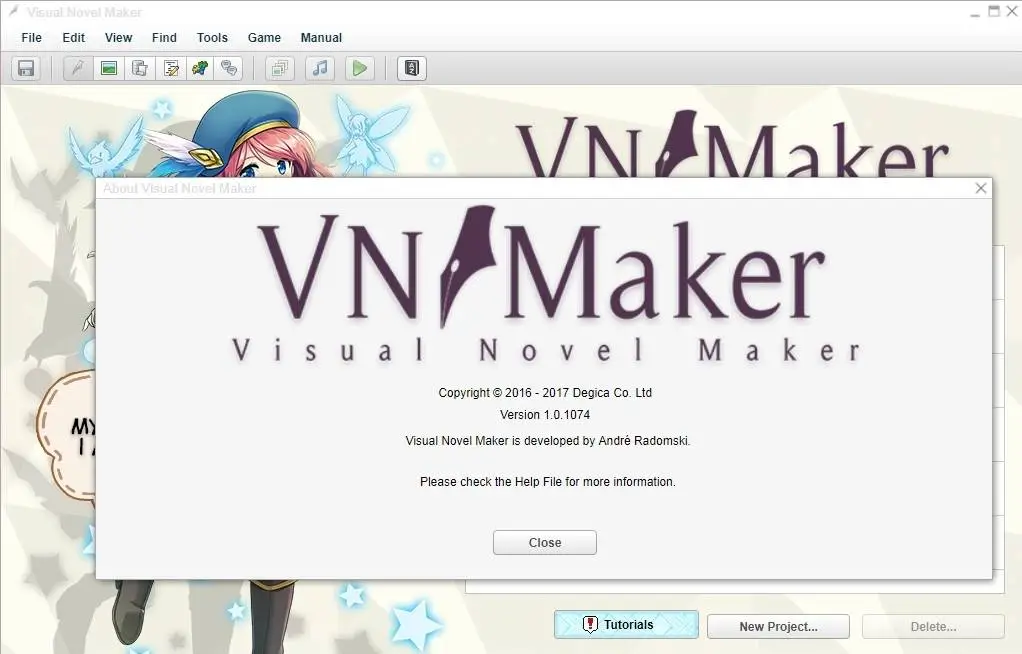Click the speech bubbles toolbar icon
1022x654 pixels.
(229, 68)
